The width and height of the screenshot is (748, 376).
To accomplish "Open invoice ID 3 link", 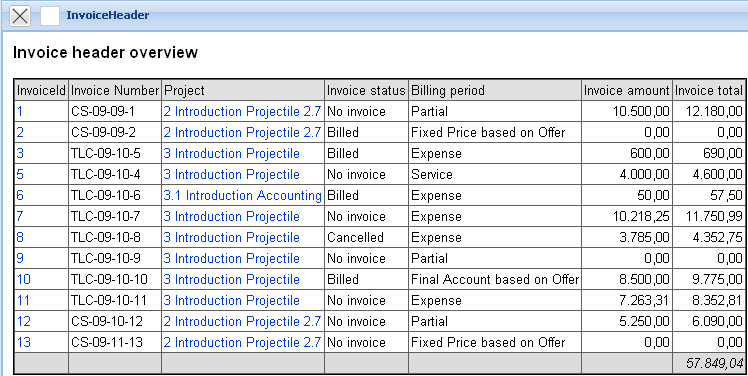I will pos(20,154).
